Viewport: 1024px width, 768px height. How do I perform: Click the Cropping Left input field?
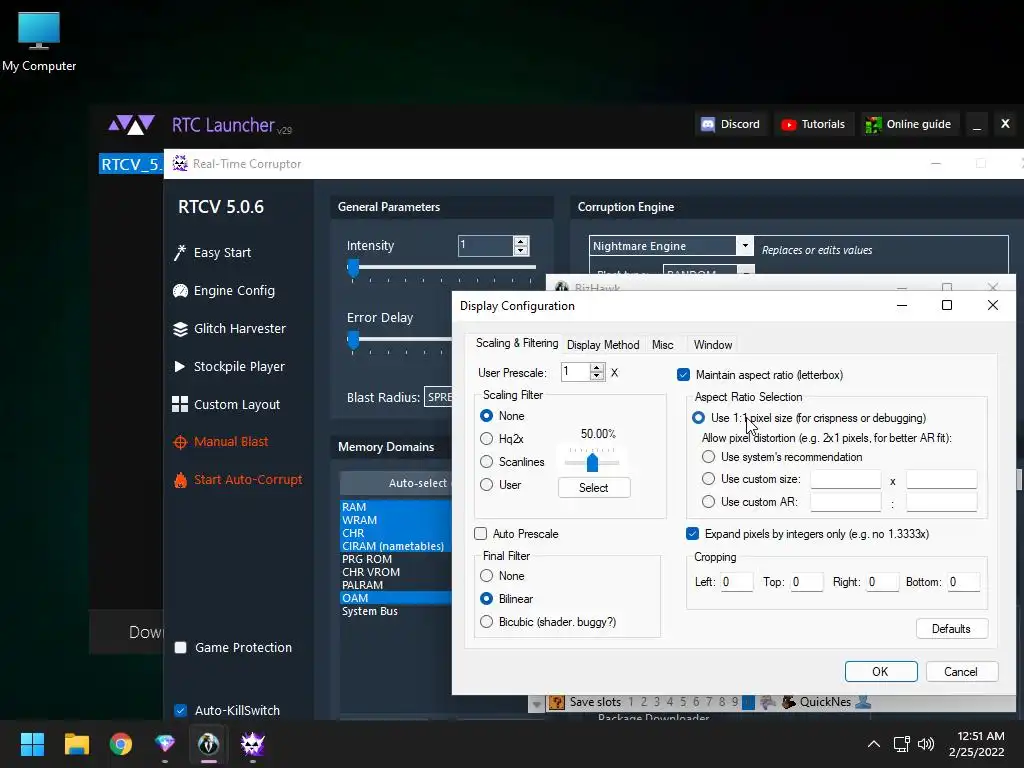pyautogui.click(x=736, y=582)
